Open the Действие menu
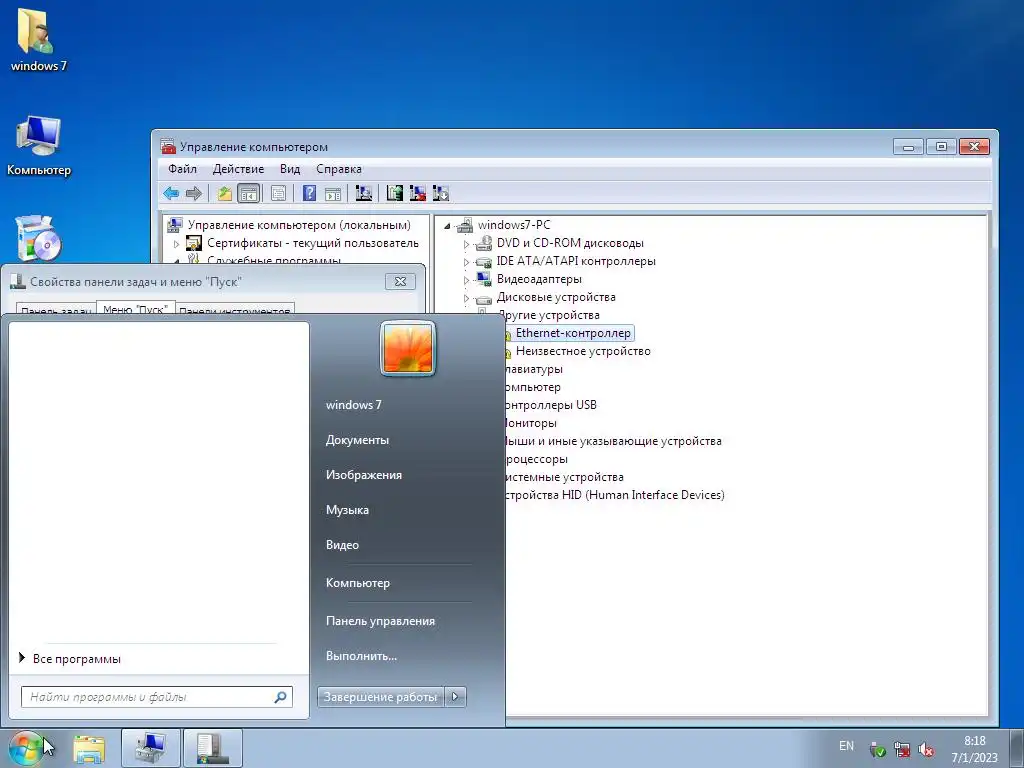This screenshot has height=768, width=1024. 238,169
